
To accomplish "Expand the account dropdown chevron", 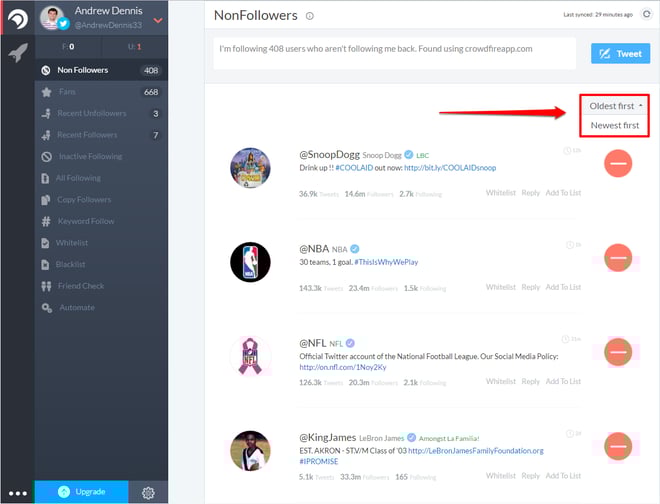I will tap(158, 20).
